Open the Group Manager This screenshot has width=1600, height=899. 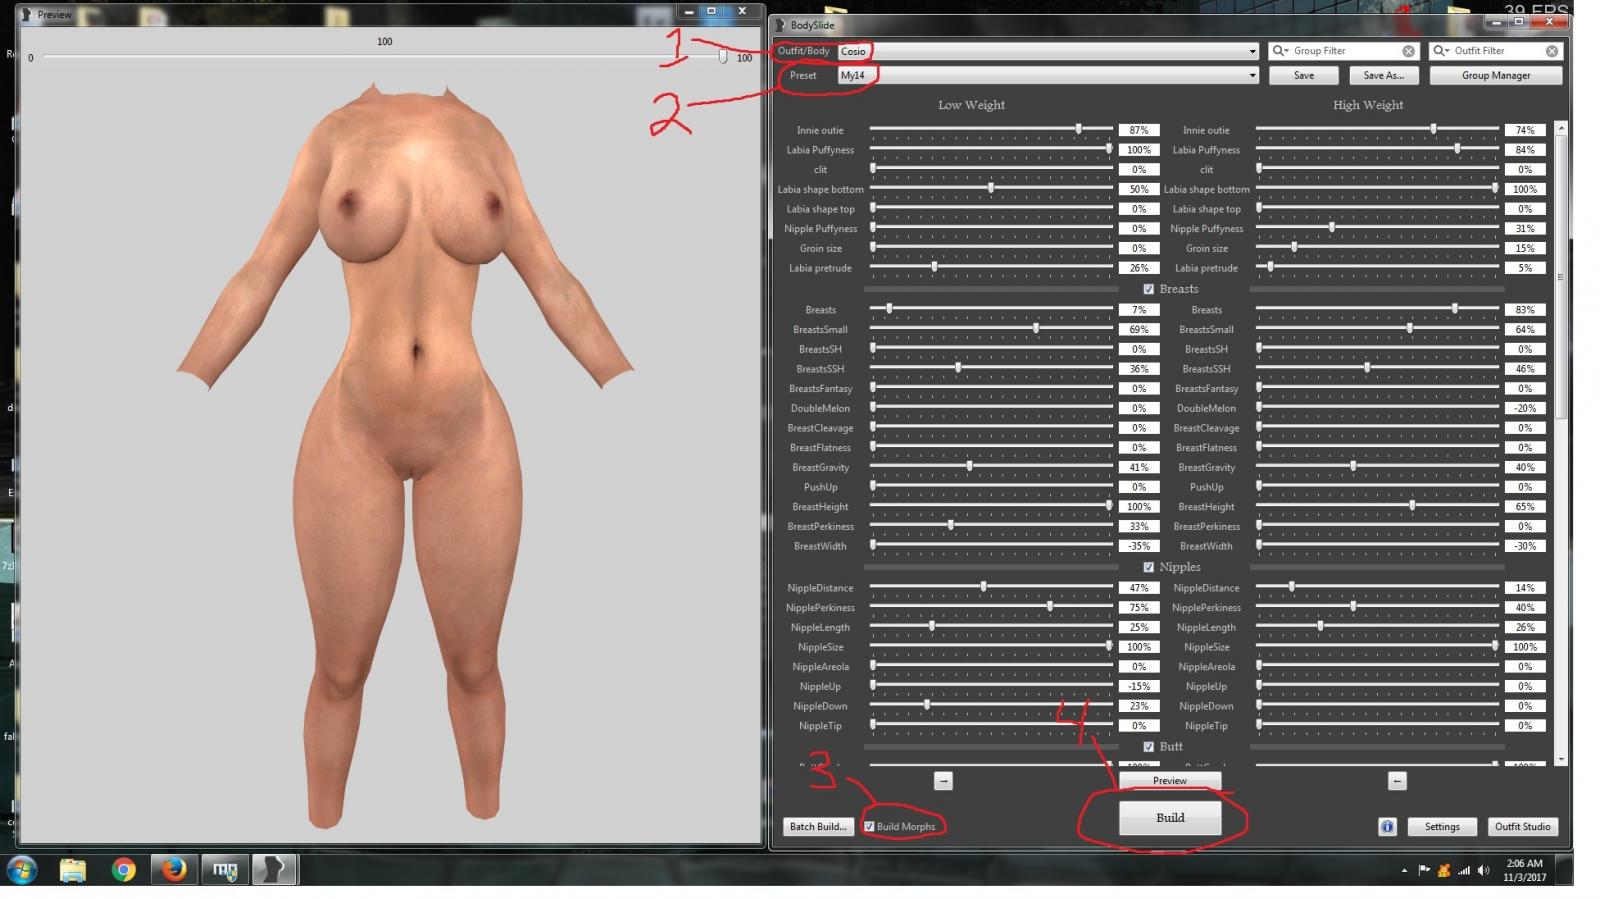[x=1495, y=75]
